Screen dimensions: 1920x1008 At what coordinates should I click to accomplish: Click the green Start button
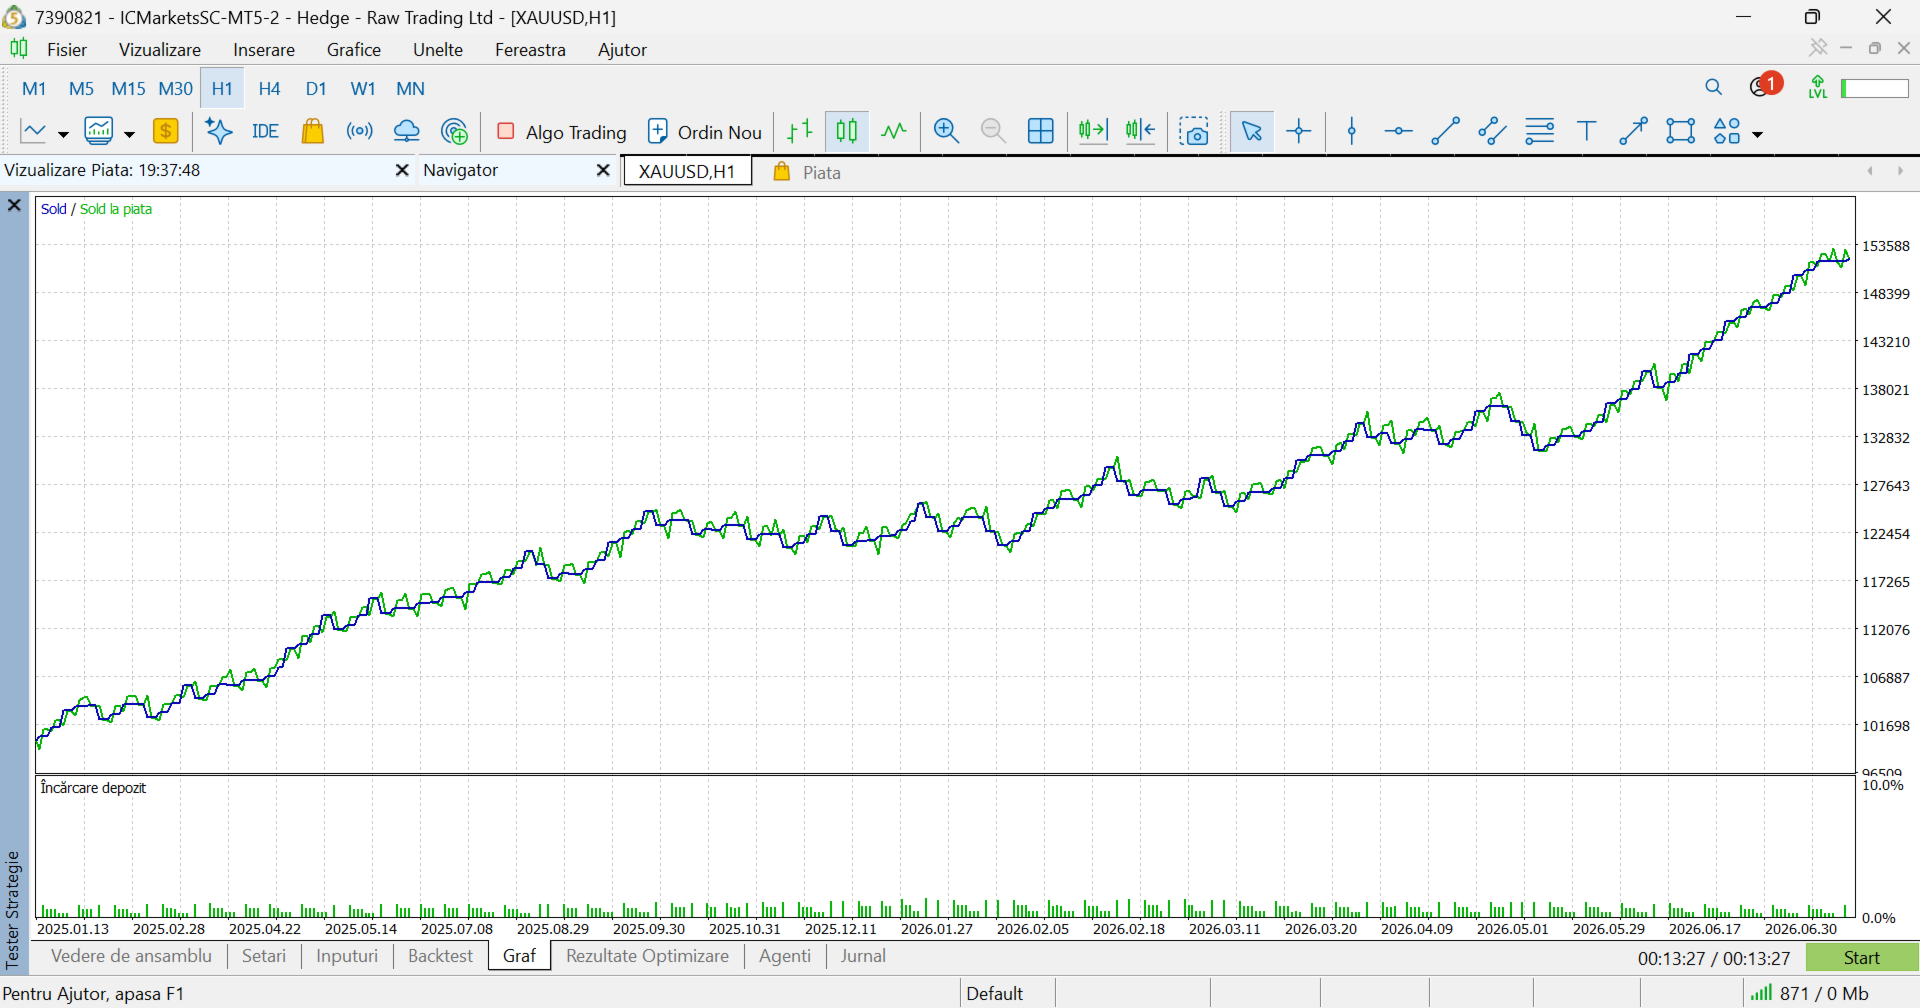(1862, 958)
